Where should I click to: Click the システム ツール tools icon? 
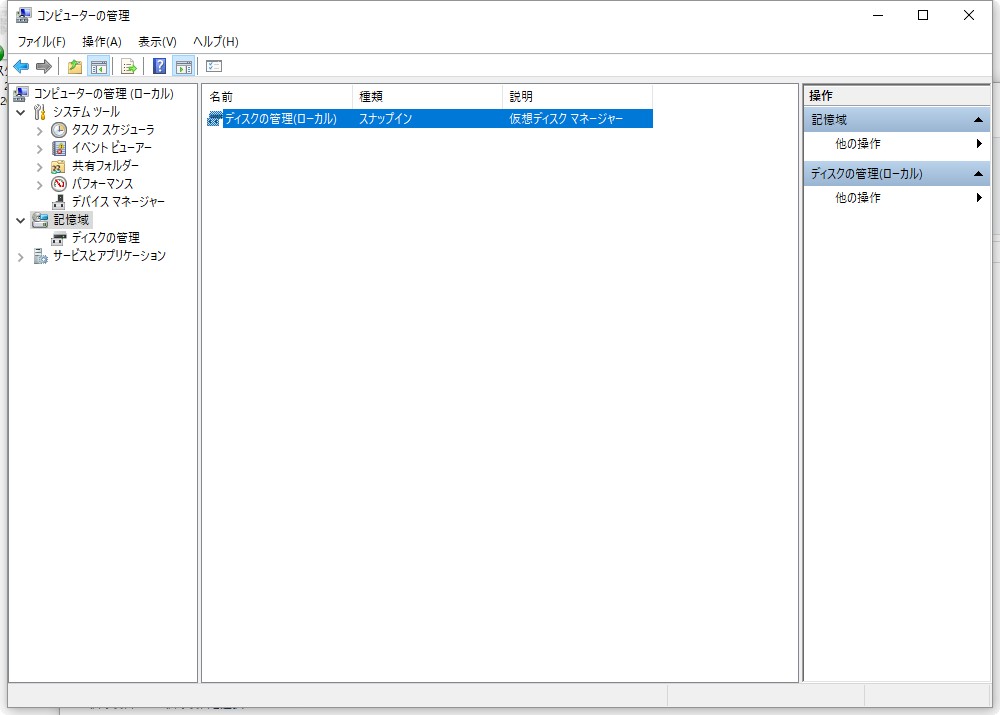tap(40, 112)
